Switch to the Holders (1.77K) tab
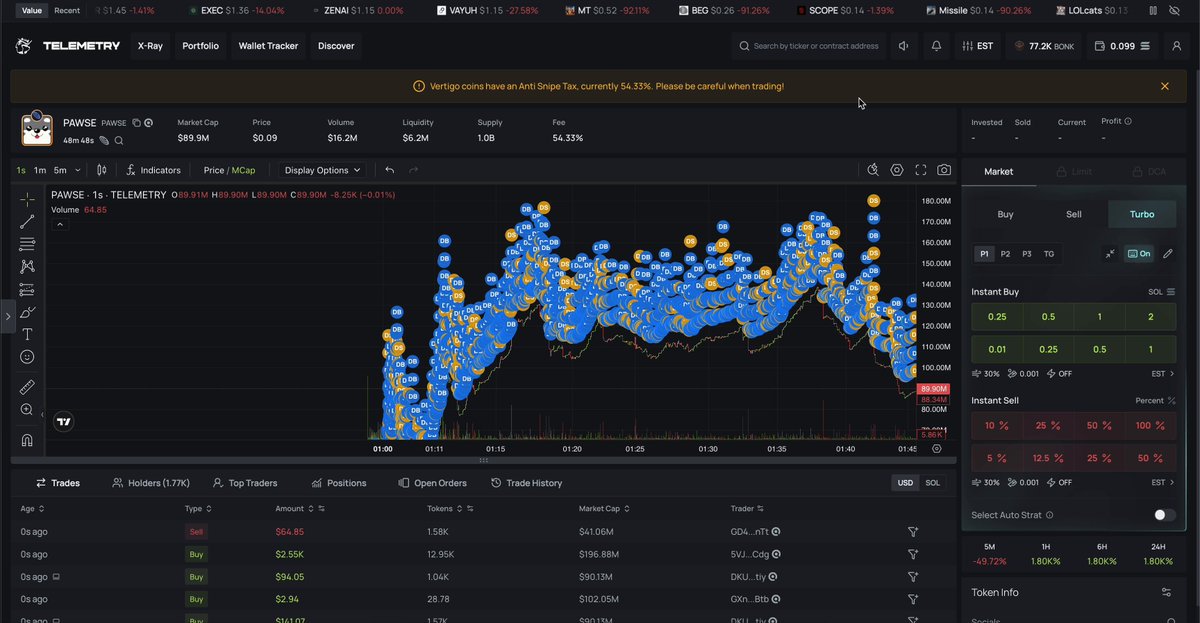The height and width of the screenshot is (623, 1200). [151, 483]
